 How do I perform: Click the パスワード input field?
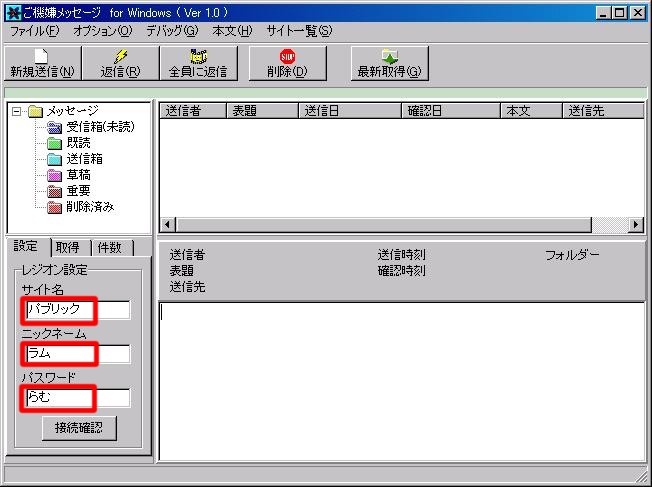click(x=78, y=398)
